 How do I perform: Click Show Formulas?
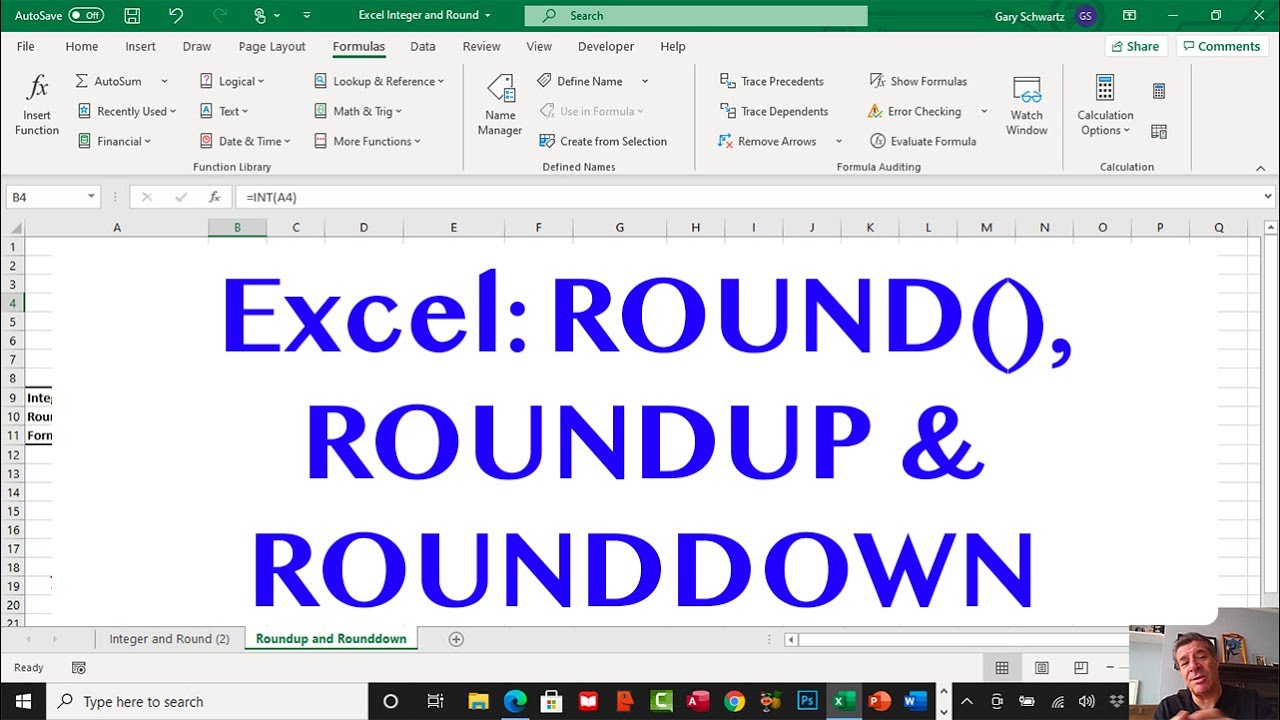pos(918,81)
